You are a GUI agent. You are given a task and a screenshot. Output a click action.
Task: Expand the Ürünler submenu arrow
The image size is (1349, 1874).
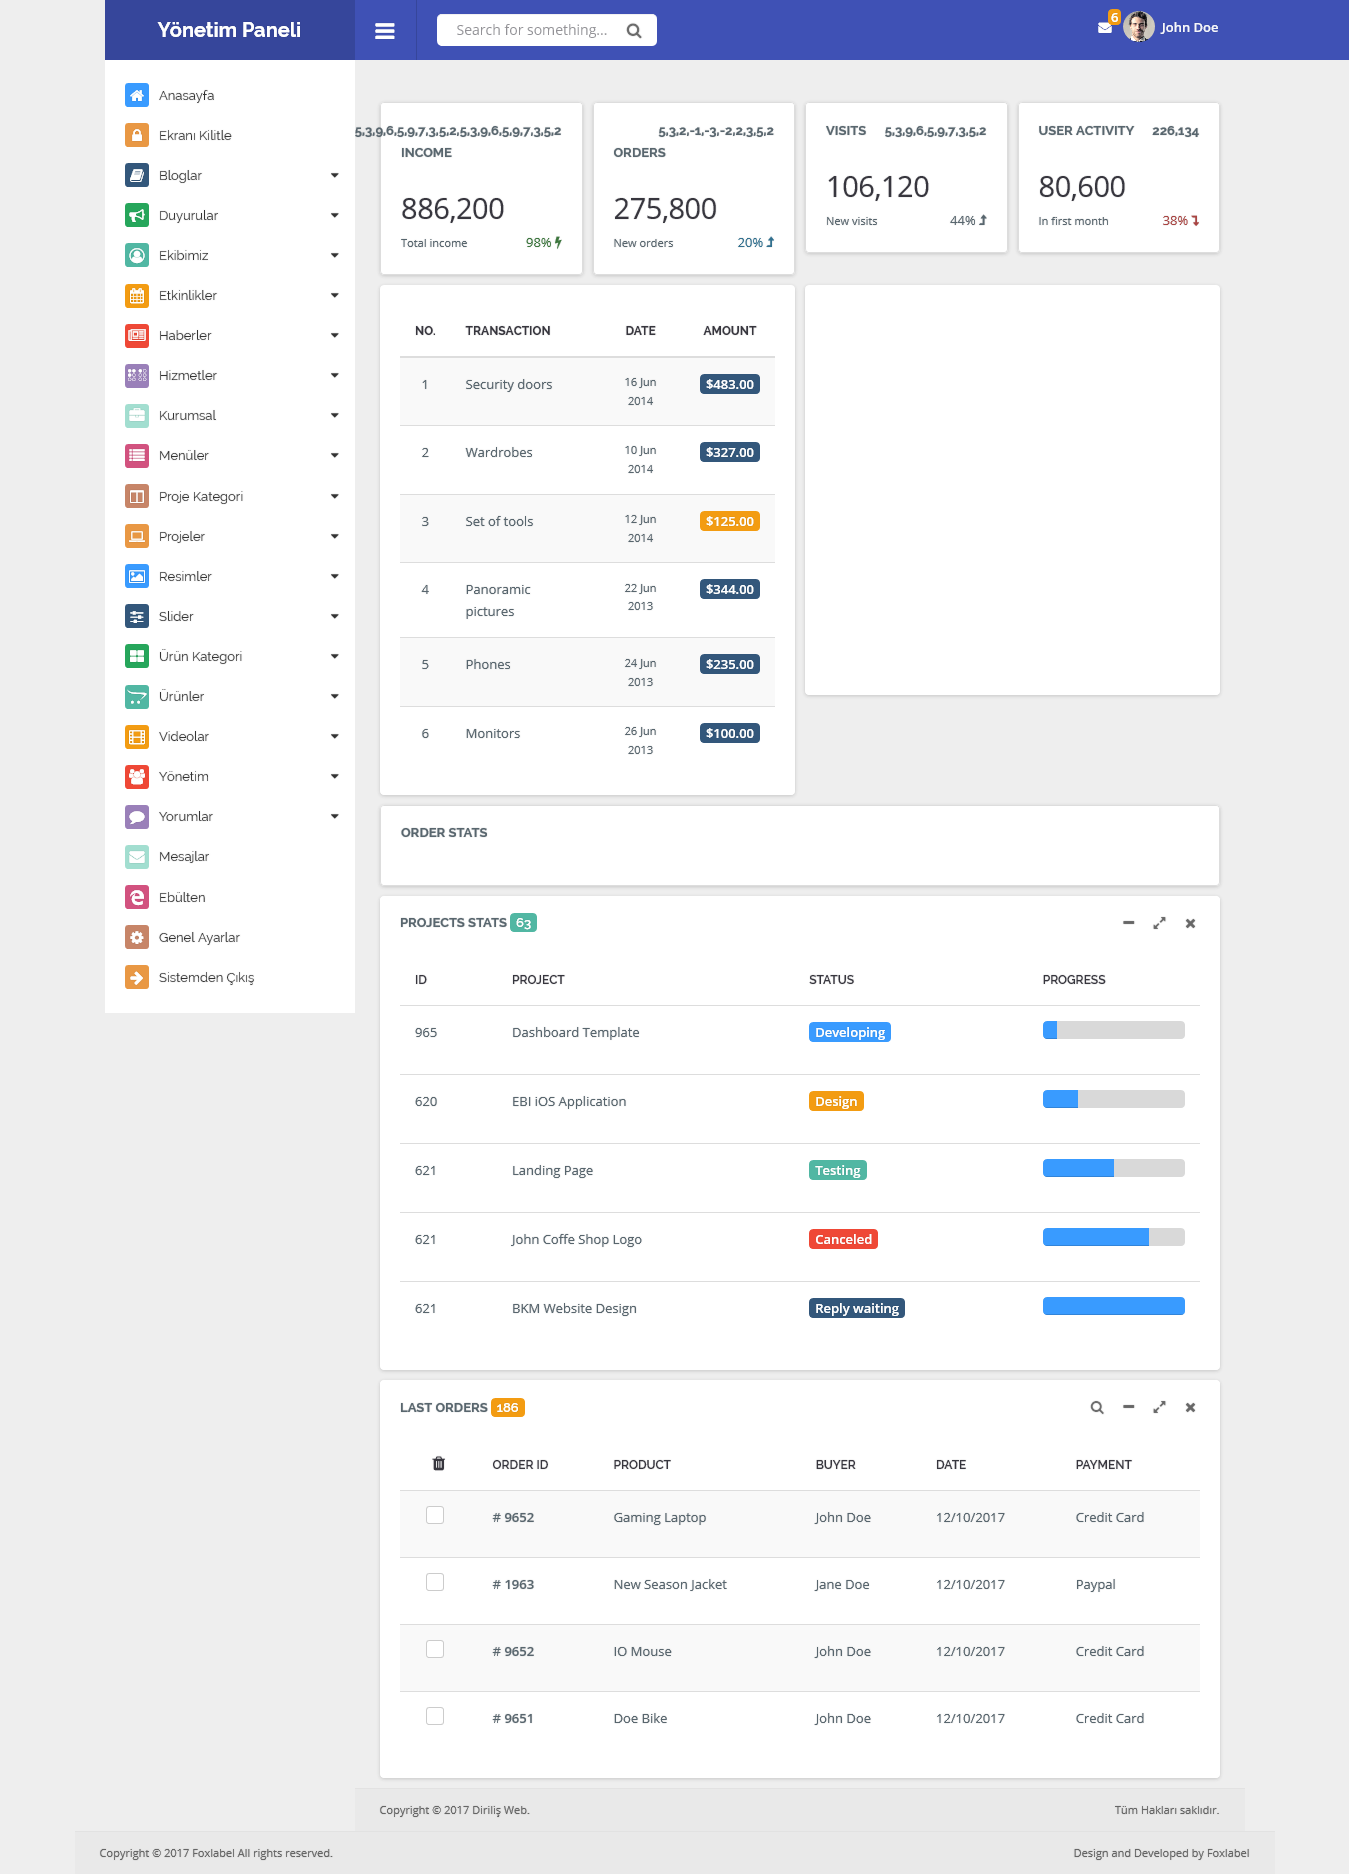click(x=335, y=697)
